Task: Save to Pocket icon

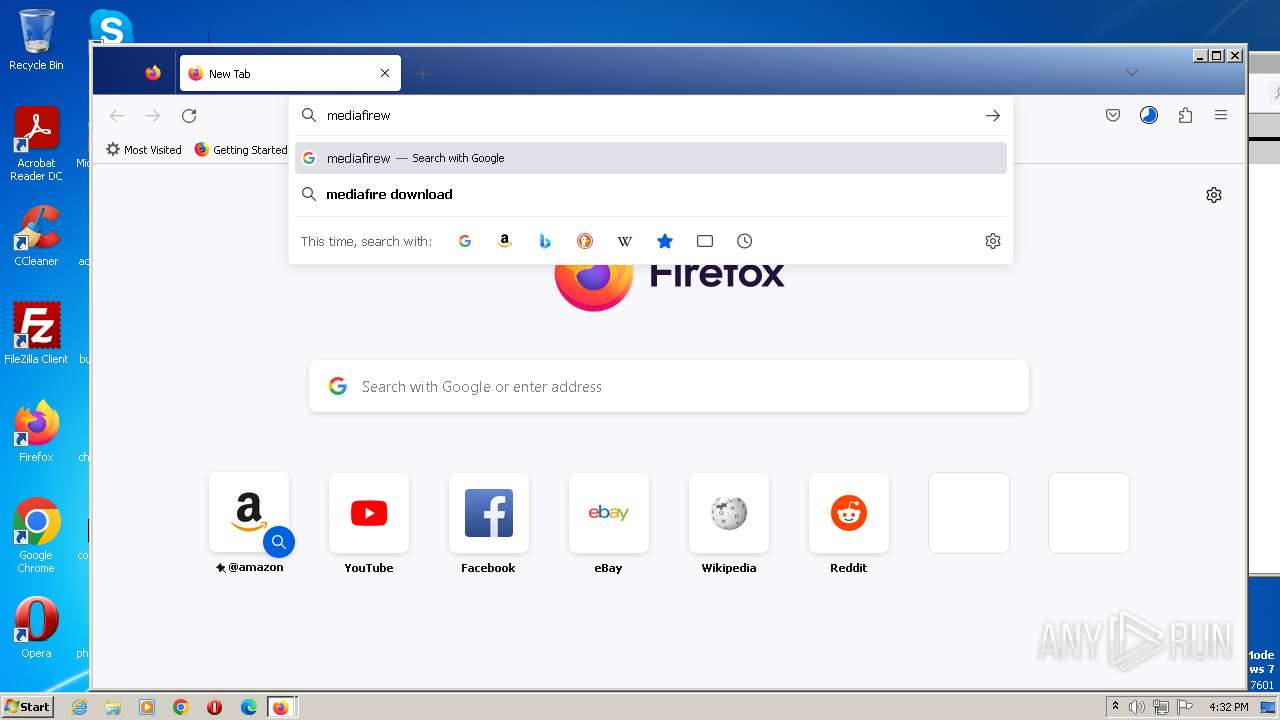Action: click(1113, 116)
